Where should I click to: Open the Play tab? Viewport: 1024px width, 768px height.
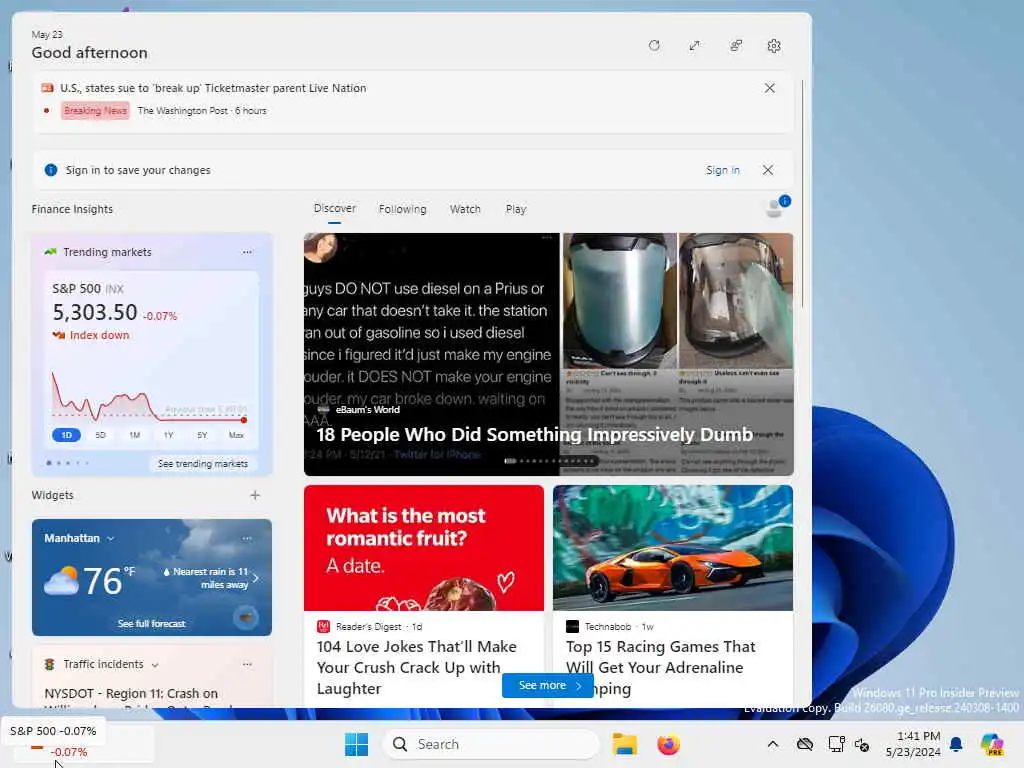pos(515,209)
